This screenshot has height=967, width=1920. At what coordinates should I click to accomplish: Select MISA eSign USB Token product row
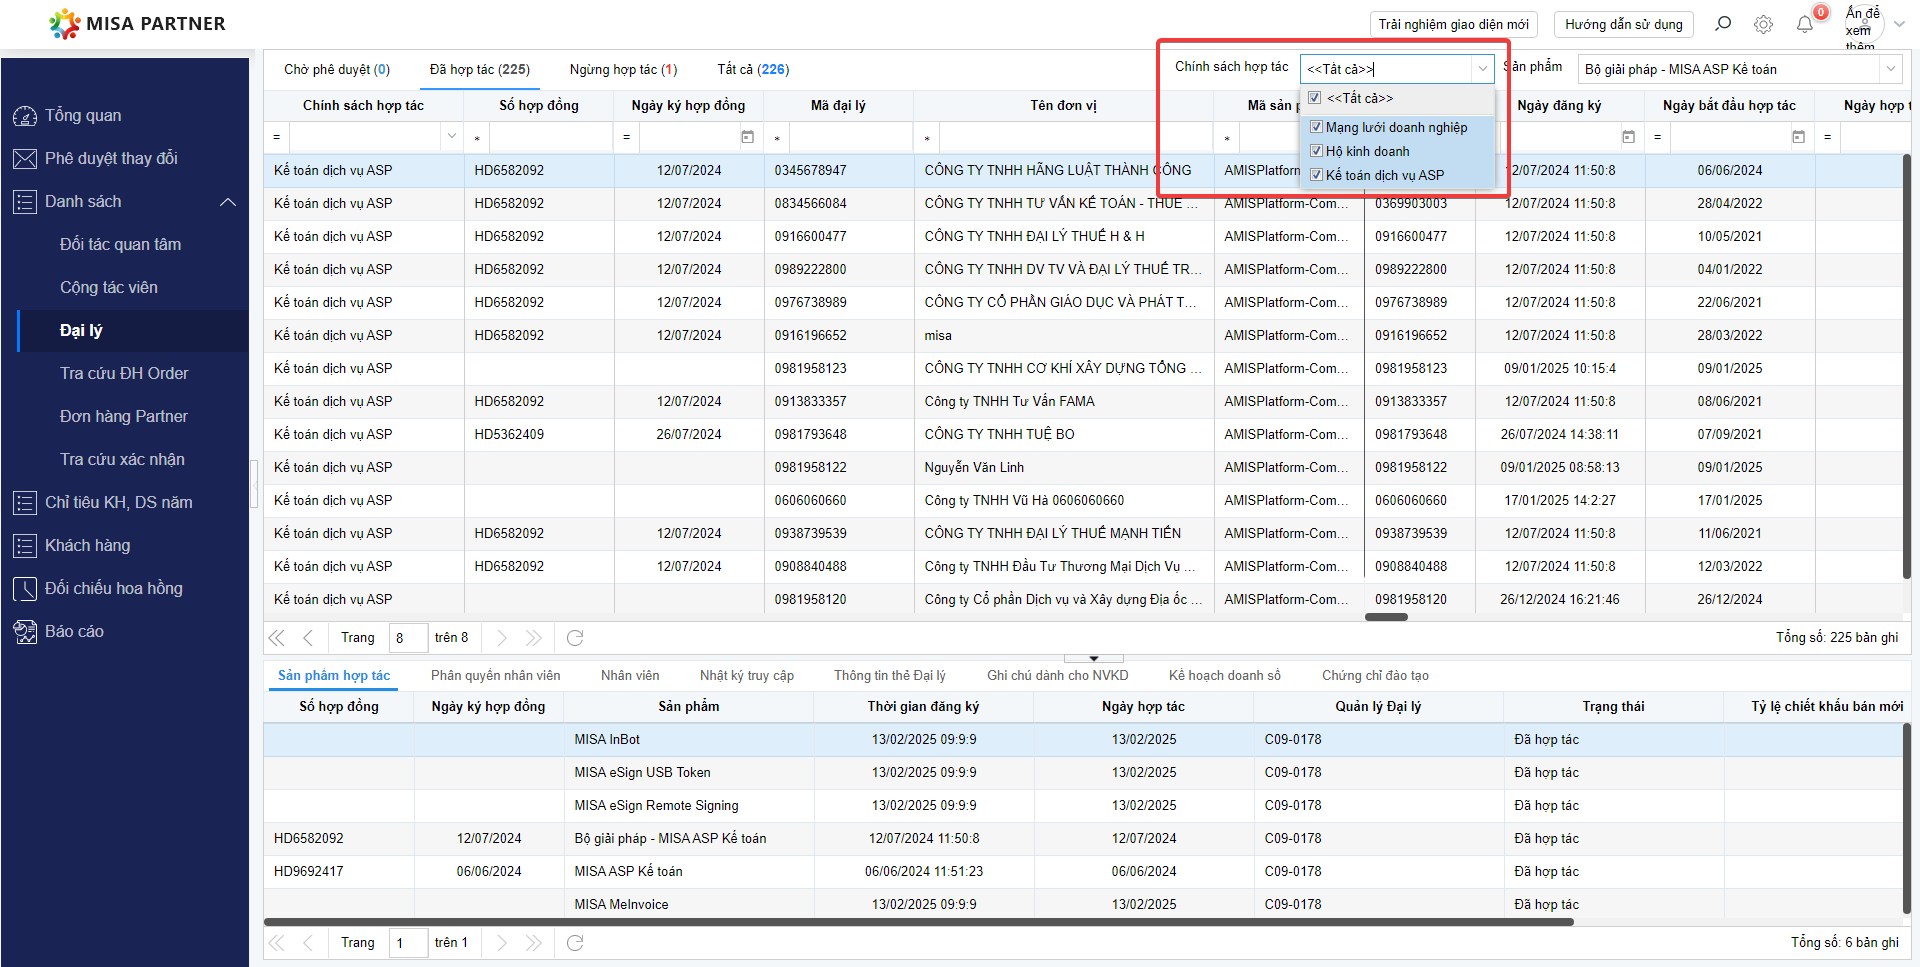pos(1083,773)
